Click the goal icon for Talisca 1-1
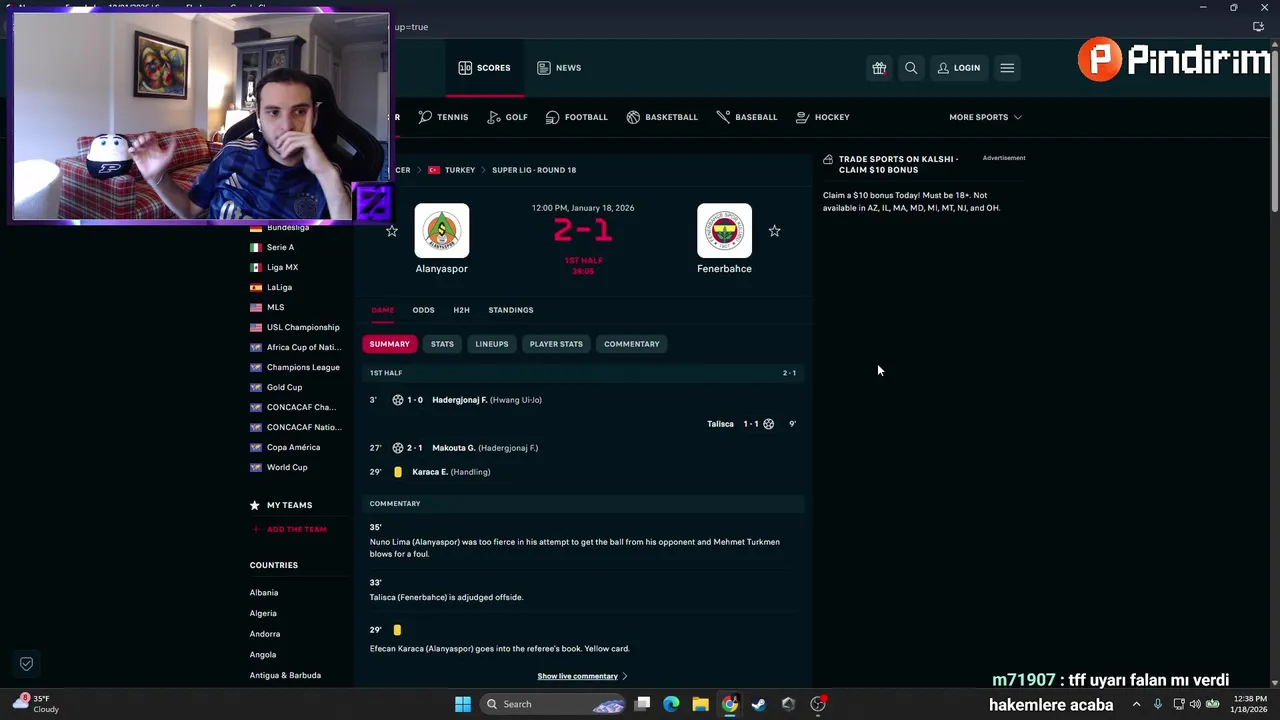 [x=768, y=424]
